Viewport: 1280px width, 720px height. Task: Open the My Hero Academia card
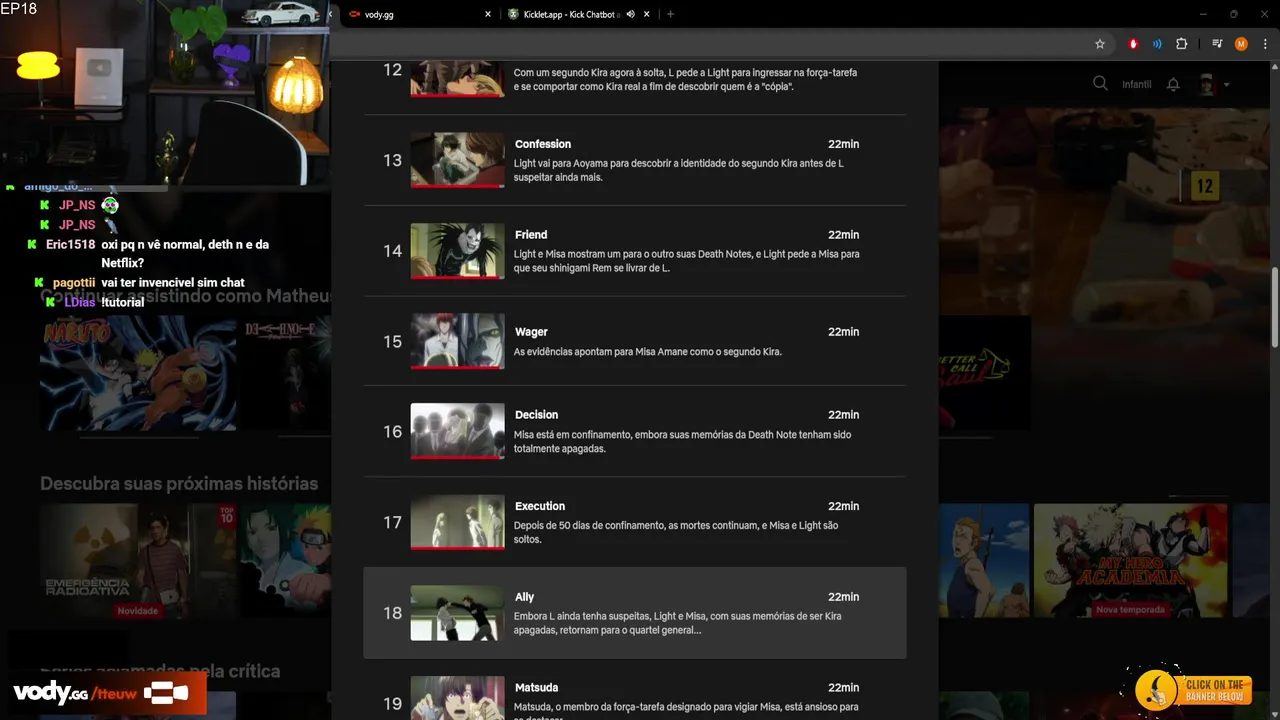[1130, 560]
